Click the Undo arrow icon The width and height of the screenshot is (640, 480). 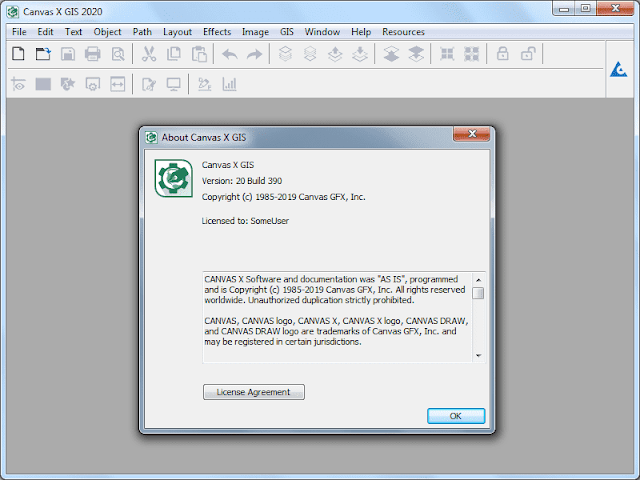pyautogui.click(x=230, y=54)
